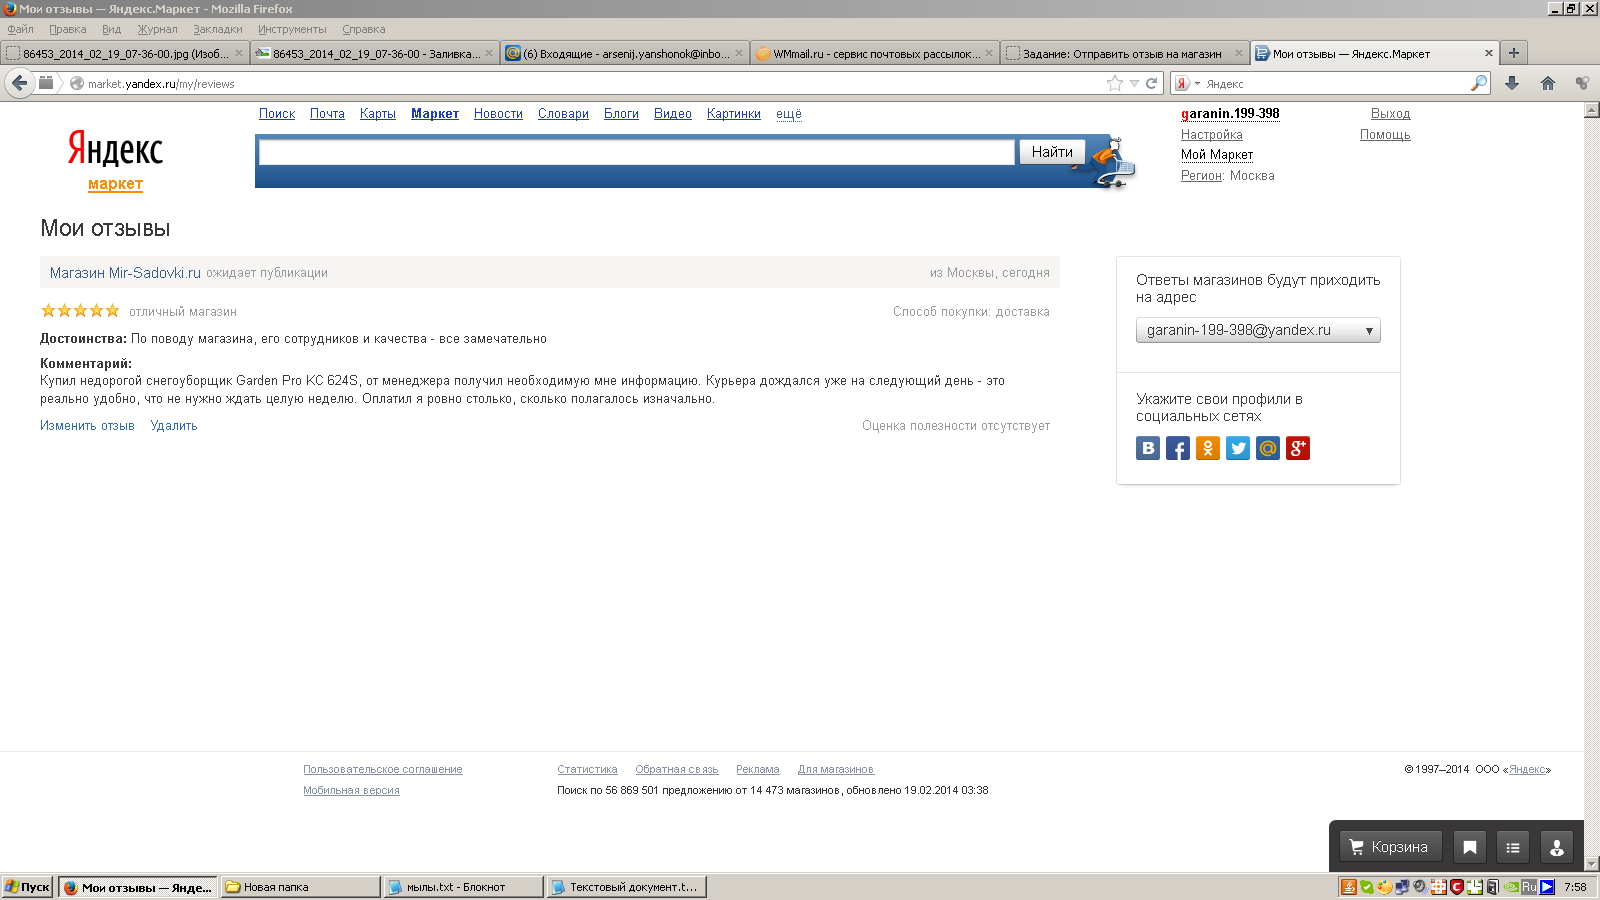
Task: Click the Google+ social profile icon
Action: [1298, 448]
